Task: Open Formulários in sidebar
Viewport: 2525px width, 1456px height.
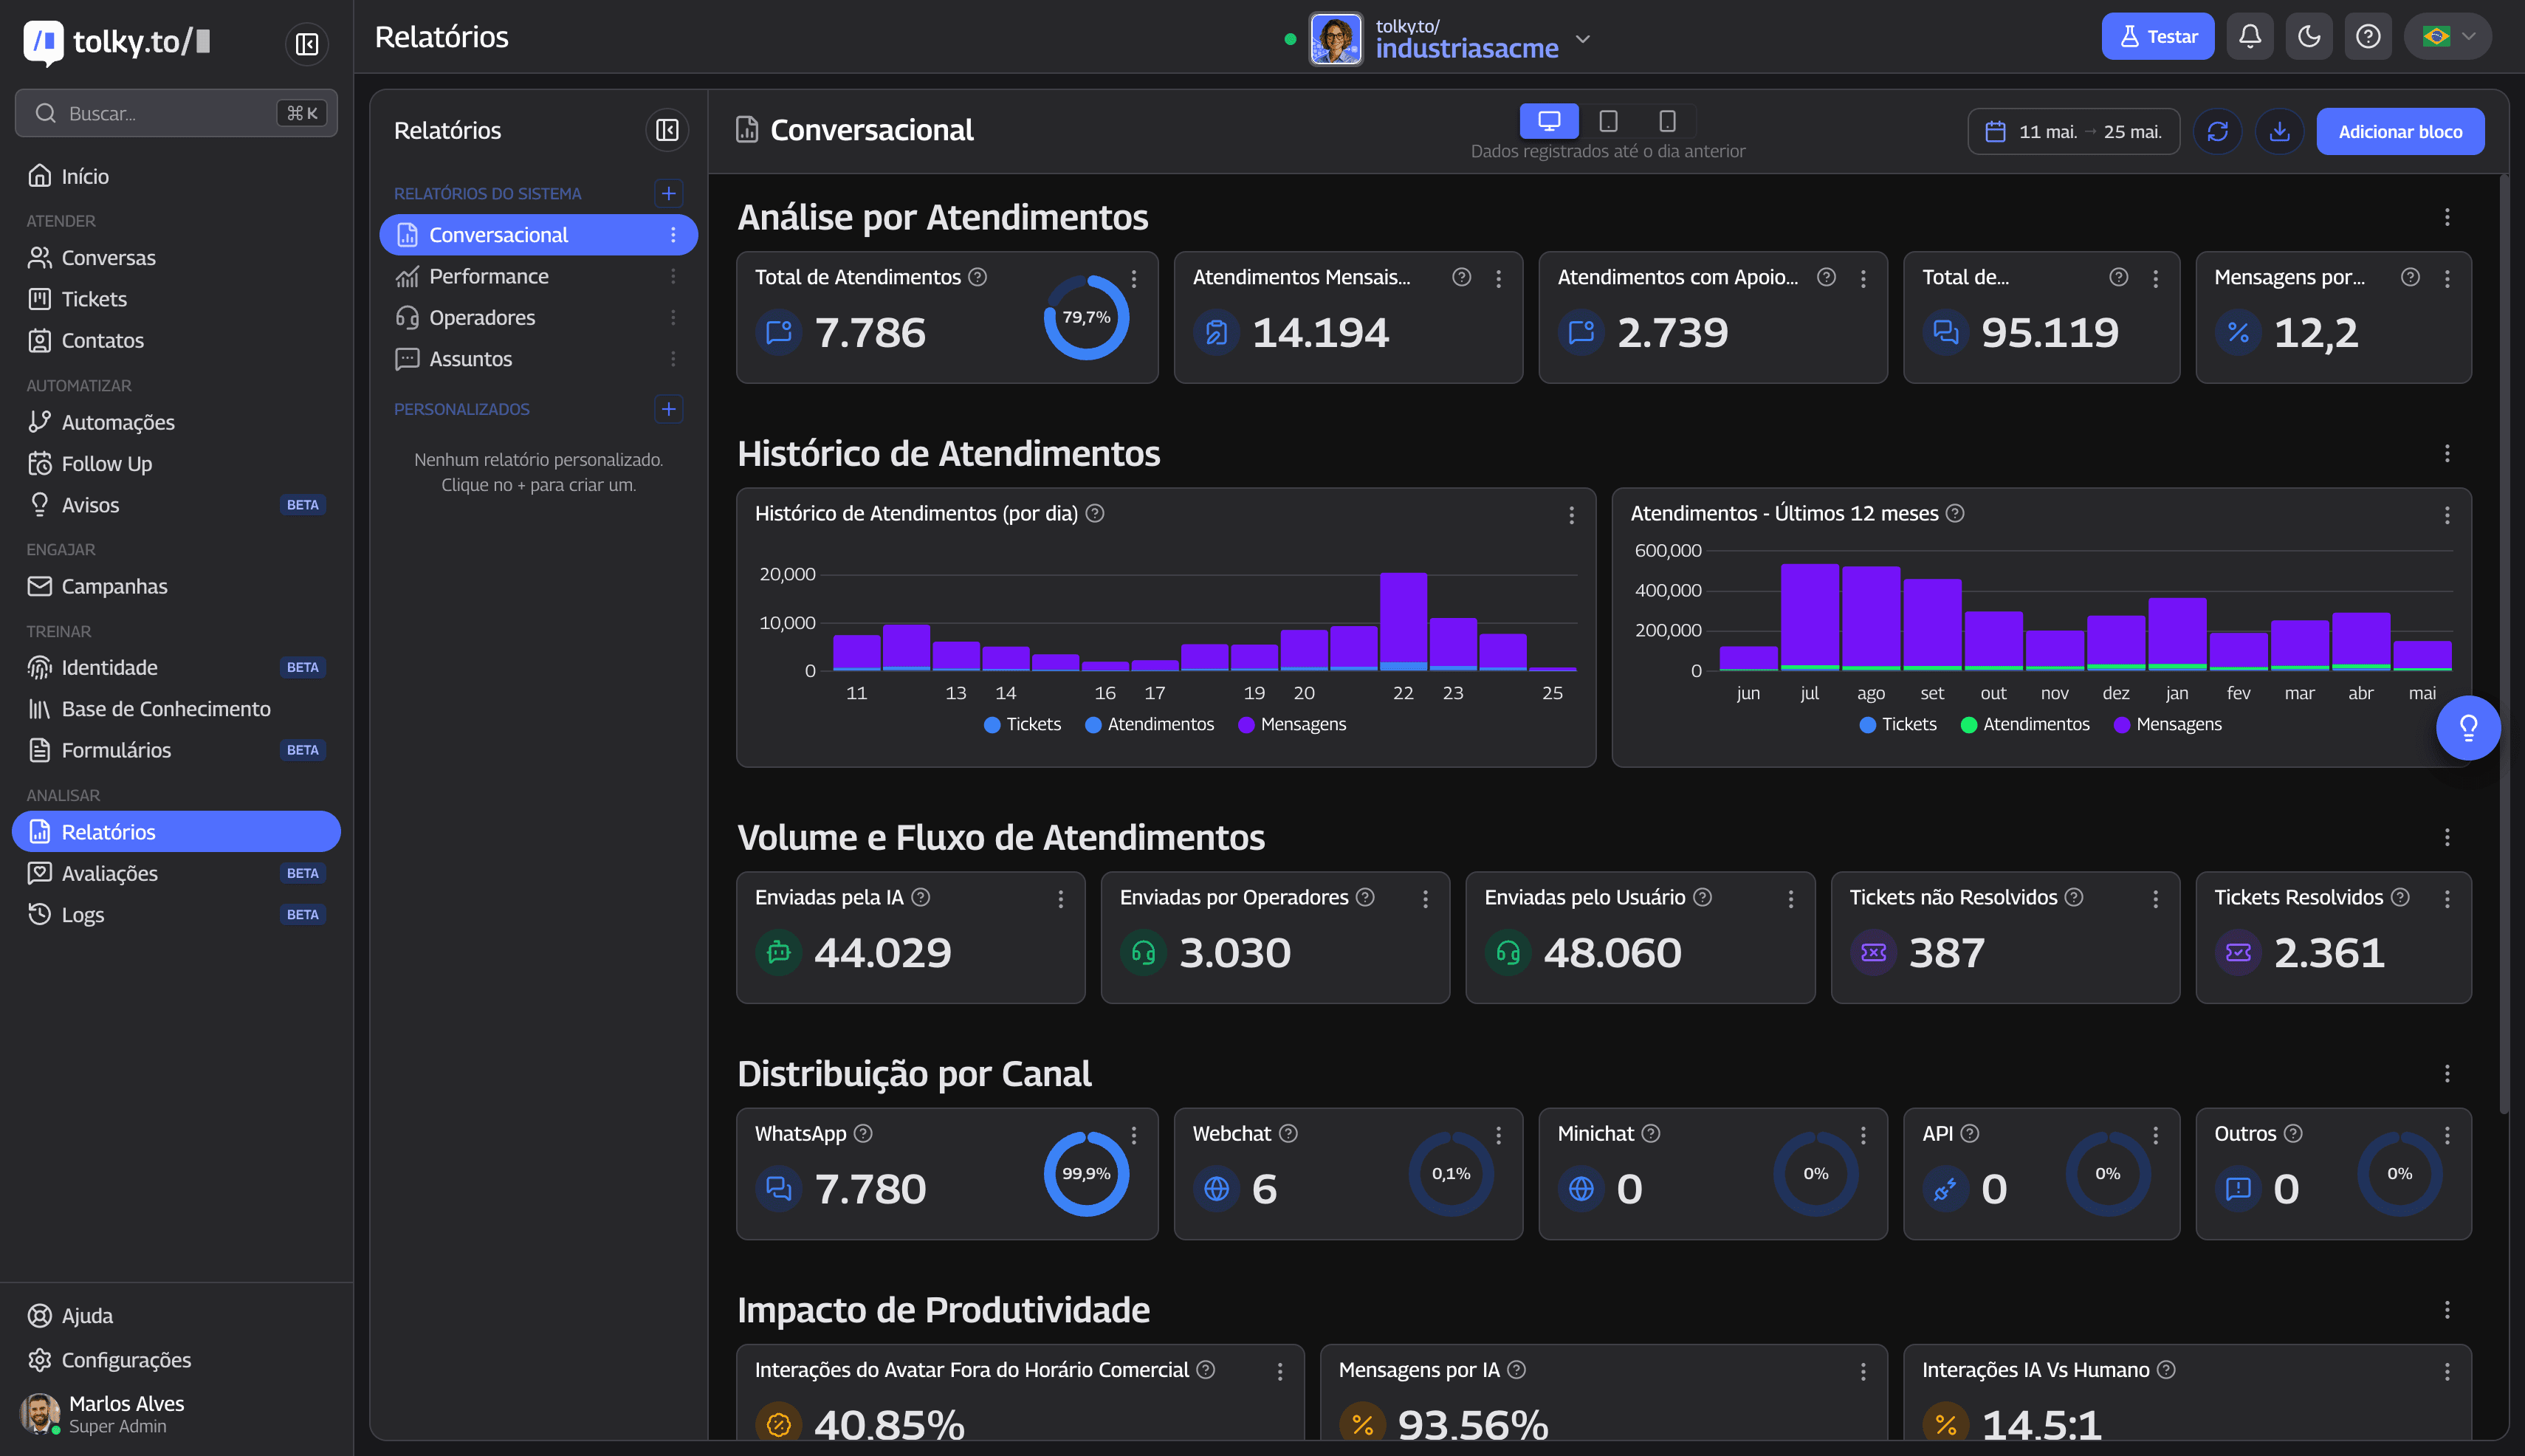Action: pos(176,750)
